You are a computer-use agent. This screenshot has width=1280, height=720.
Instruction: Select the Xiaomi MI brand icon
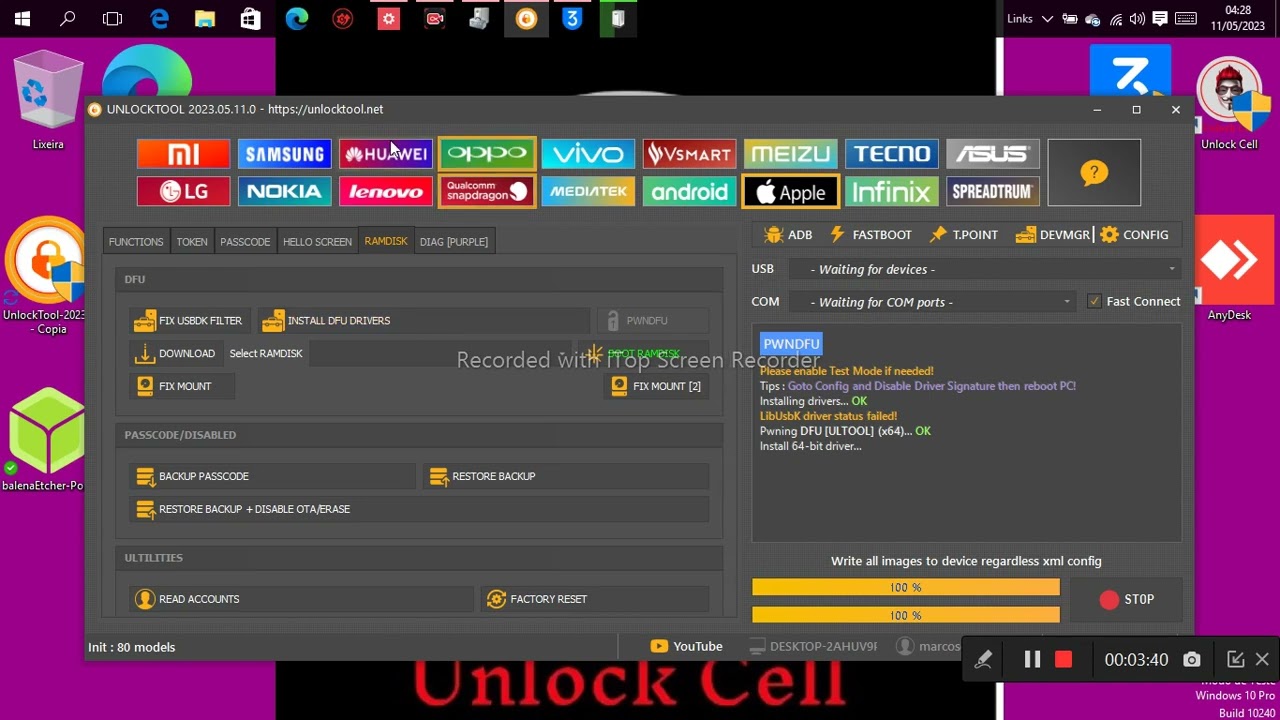point(183,154)
